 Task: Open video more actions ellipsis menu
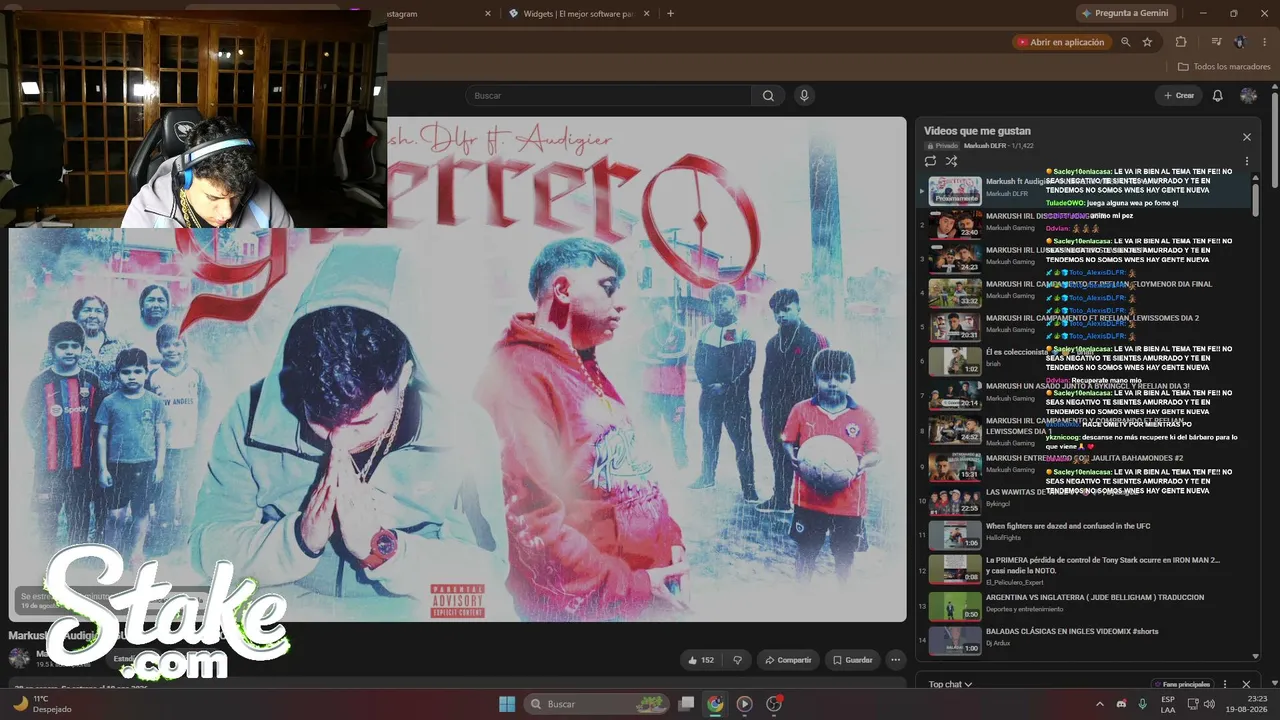click(896, 660)
